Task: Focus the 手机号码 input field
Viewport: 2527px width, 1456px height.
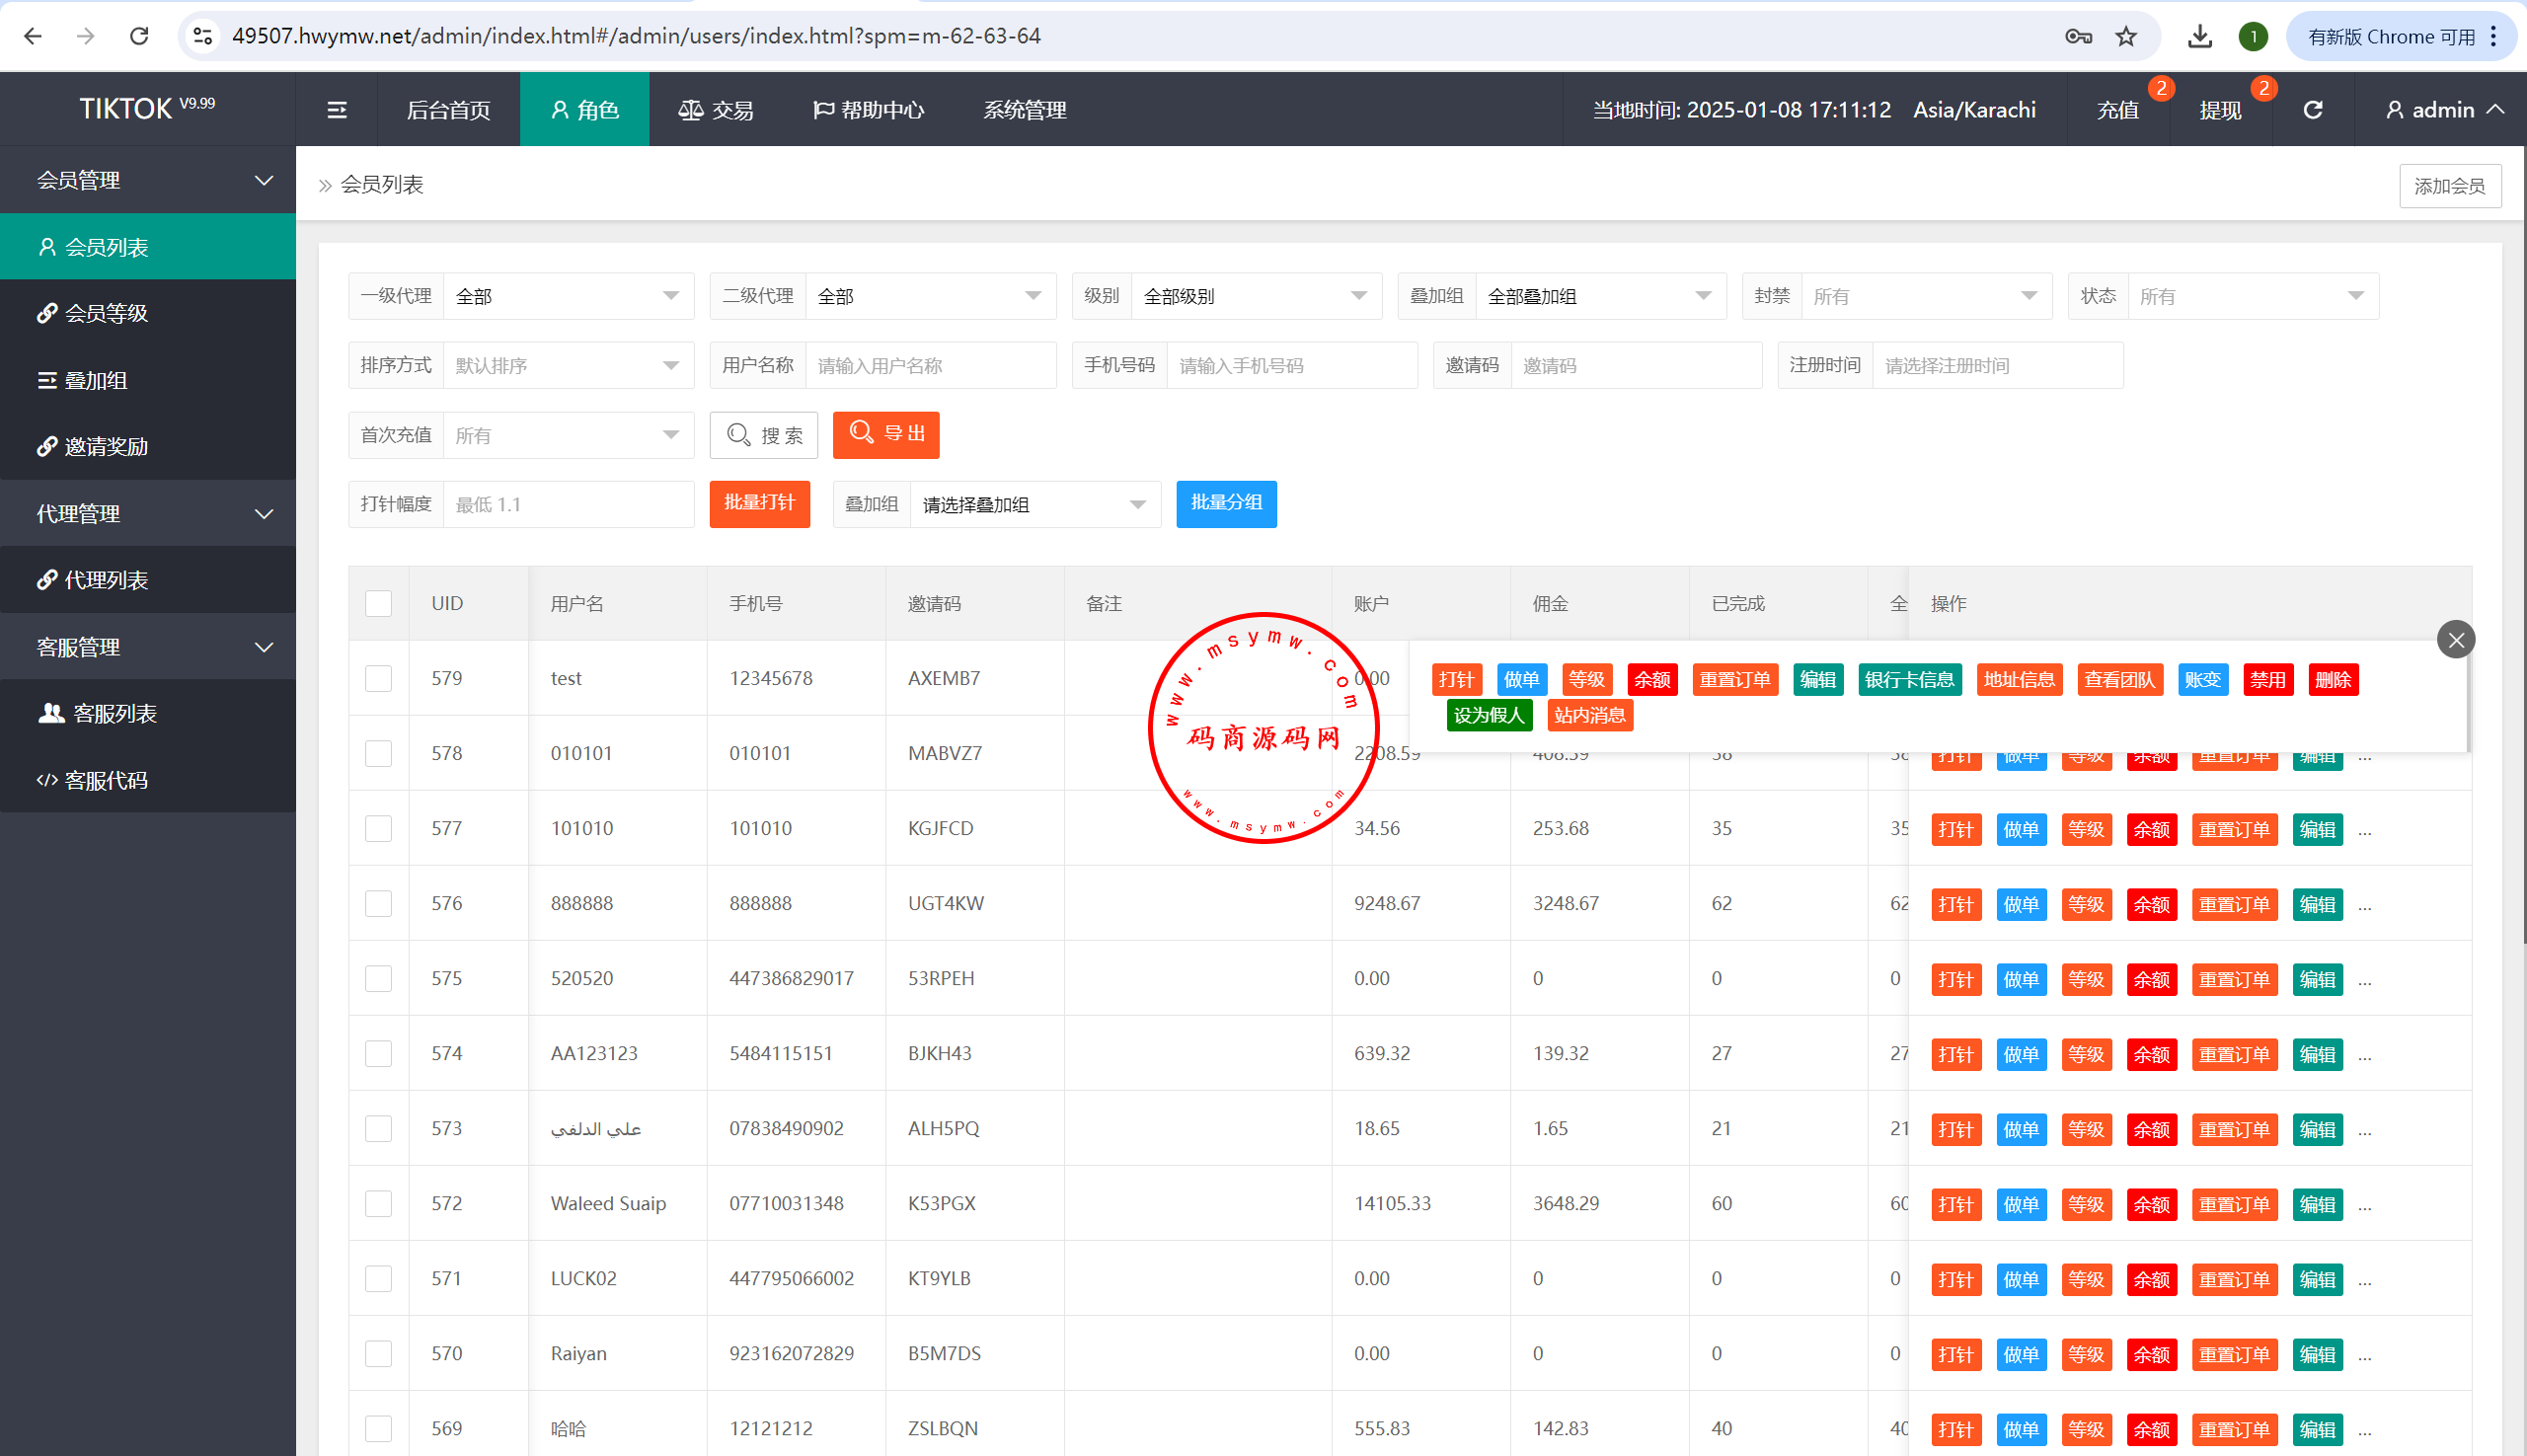Action: point(1292,366)
